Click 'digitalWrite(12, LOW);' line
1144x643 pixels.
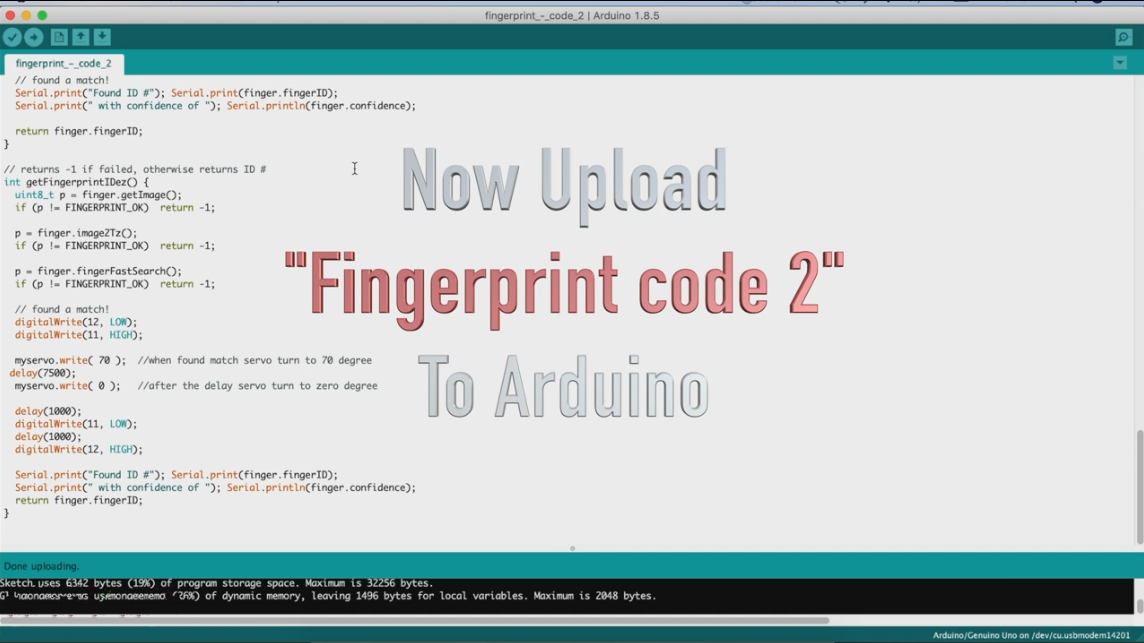coord(76,322)
